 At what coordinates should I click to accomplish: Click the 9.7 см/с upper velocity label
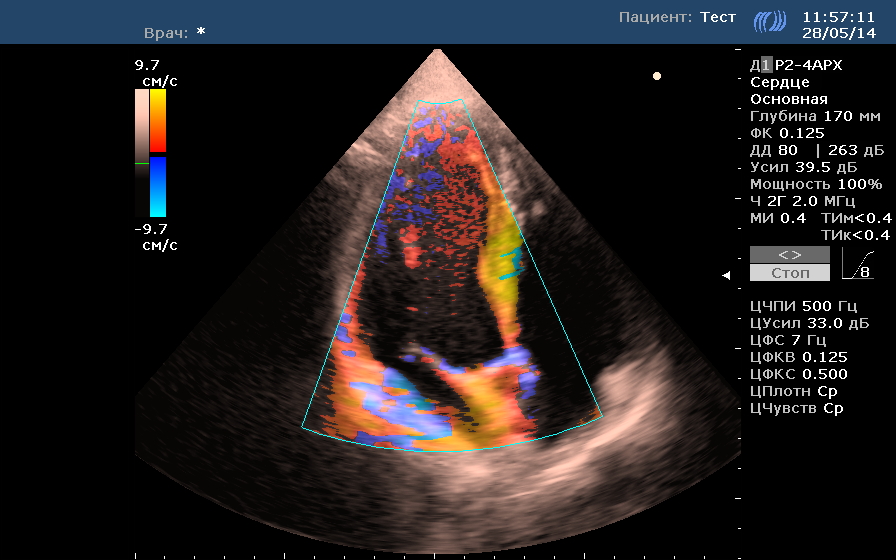click(156, 73)
